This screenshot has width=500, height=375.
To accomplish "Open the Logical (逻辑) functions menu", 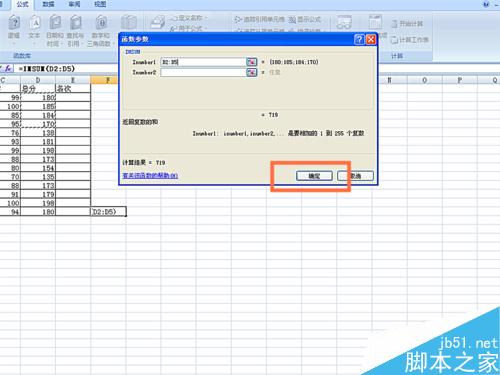I will [x=14, y=30].
